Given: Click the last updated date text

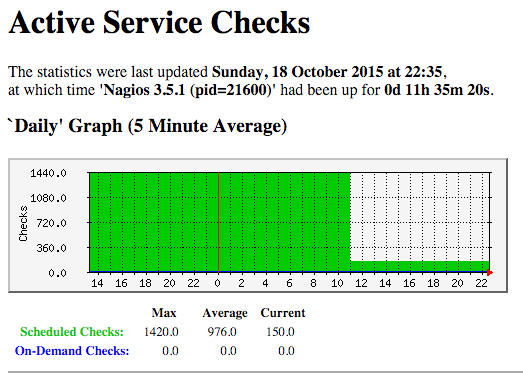Looking at the screenshot, I should (x=328, y=72).
